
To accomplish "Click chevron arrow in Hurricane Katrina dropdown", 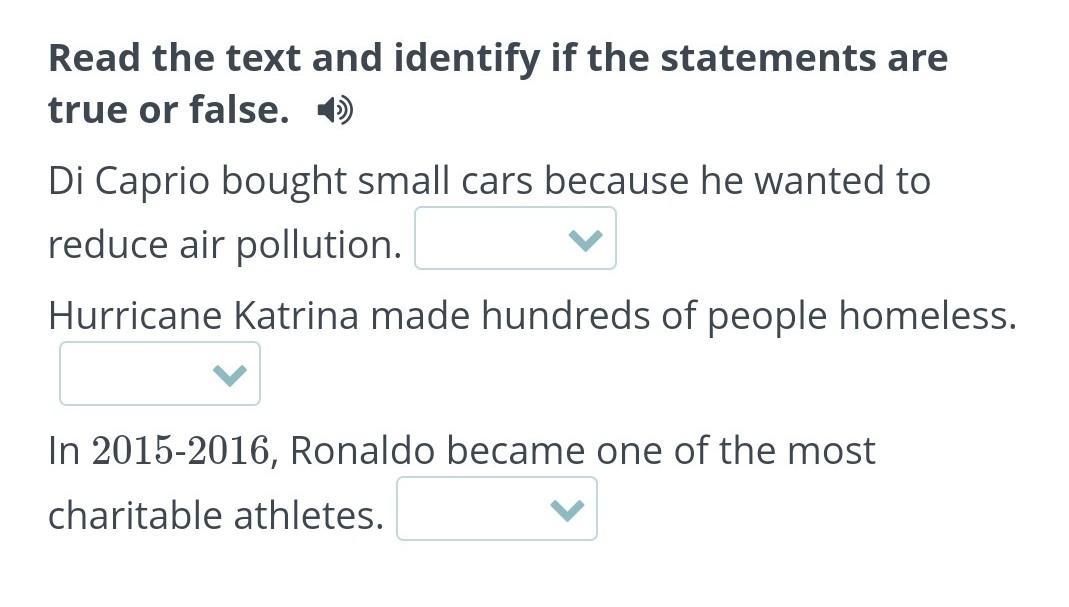I will [230, 375].
